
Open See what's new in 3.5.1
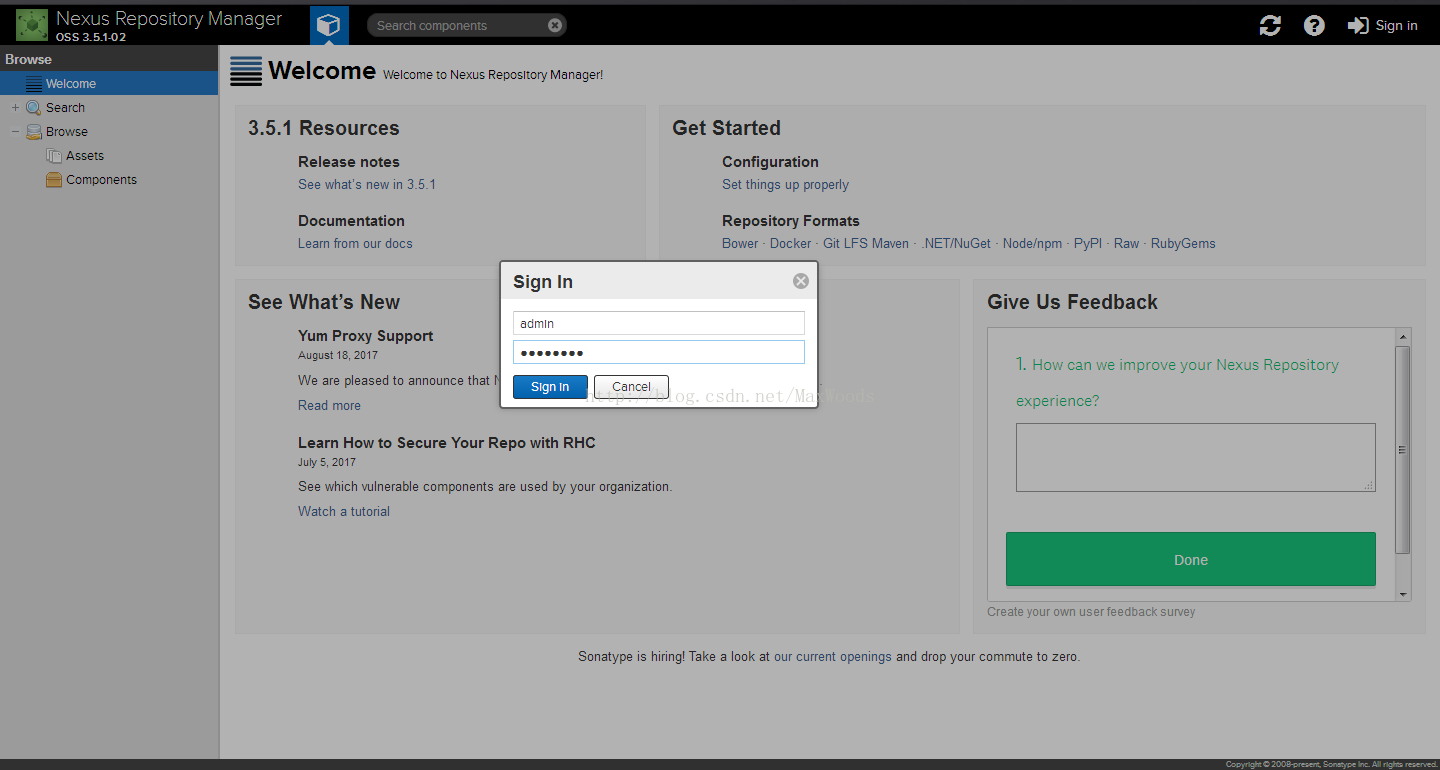point(367,185)
